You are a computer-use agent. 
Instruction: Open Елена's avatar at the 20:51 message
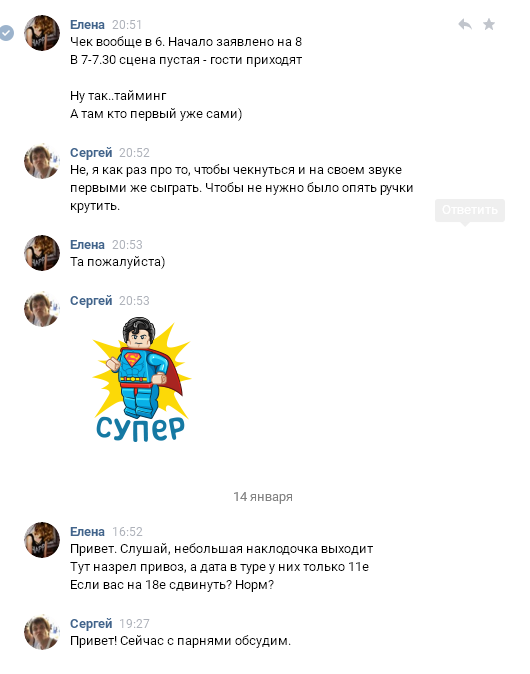click(x=42, y=33)
